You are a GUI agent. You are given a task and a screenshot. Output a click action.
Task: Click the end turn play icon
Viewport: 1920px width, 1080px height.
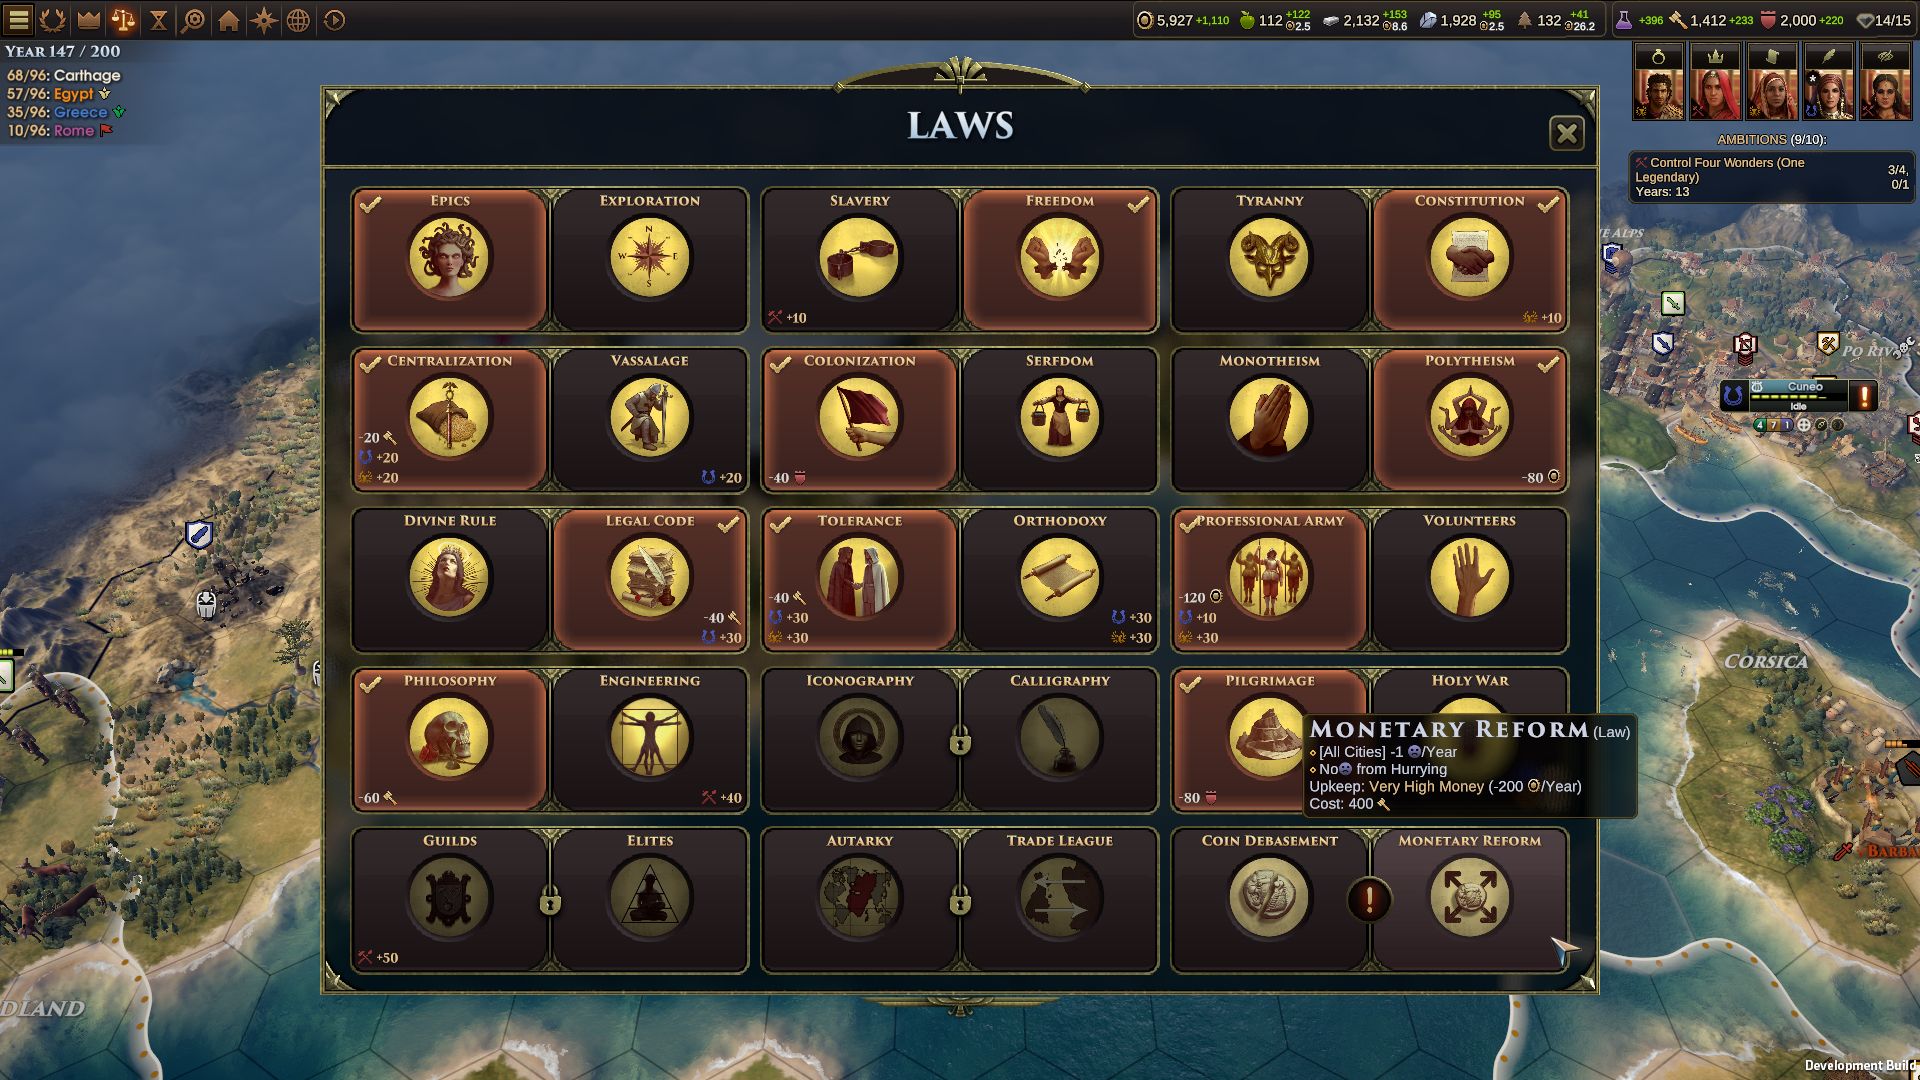click(334, 20)
